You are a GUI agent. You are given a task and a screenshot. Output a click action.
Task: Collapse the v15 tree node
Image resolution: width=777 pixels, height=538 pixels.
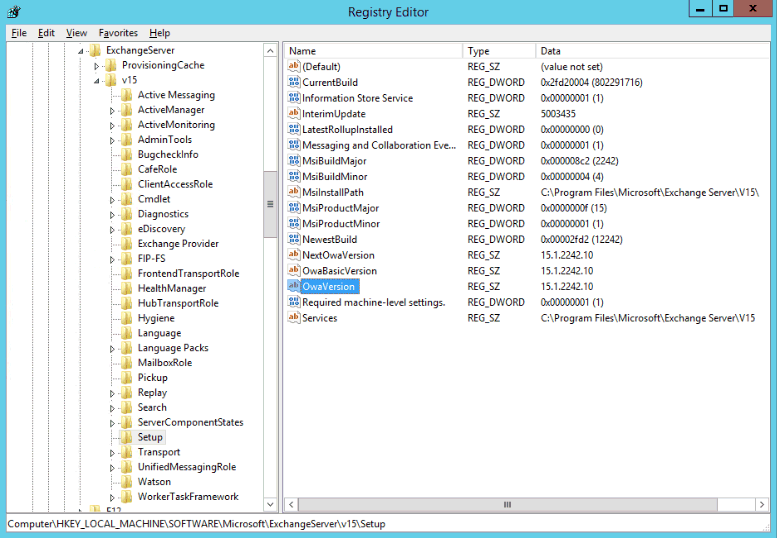tap(97, 81)
